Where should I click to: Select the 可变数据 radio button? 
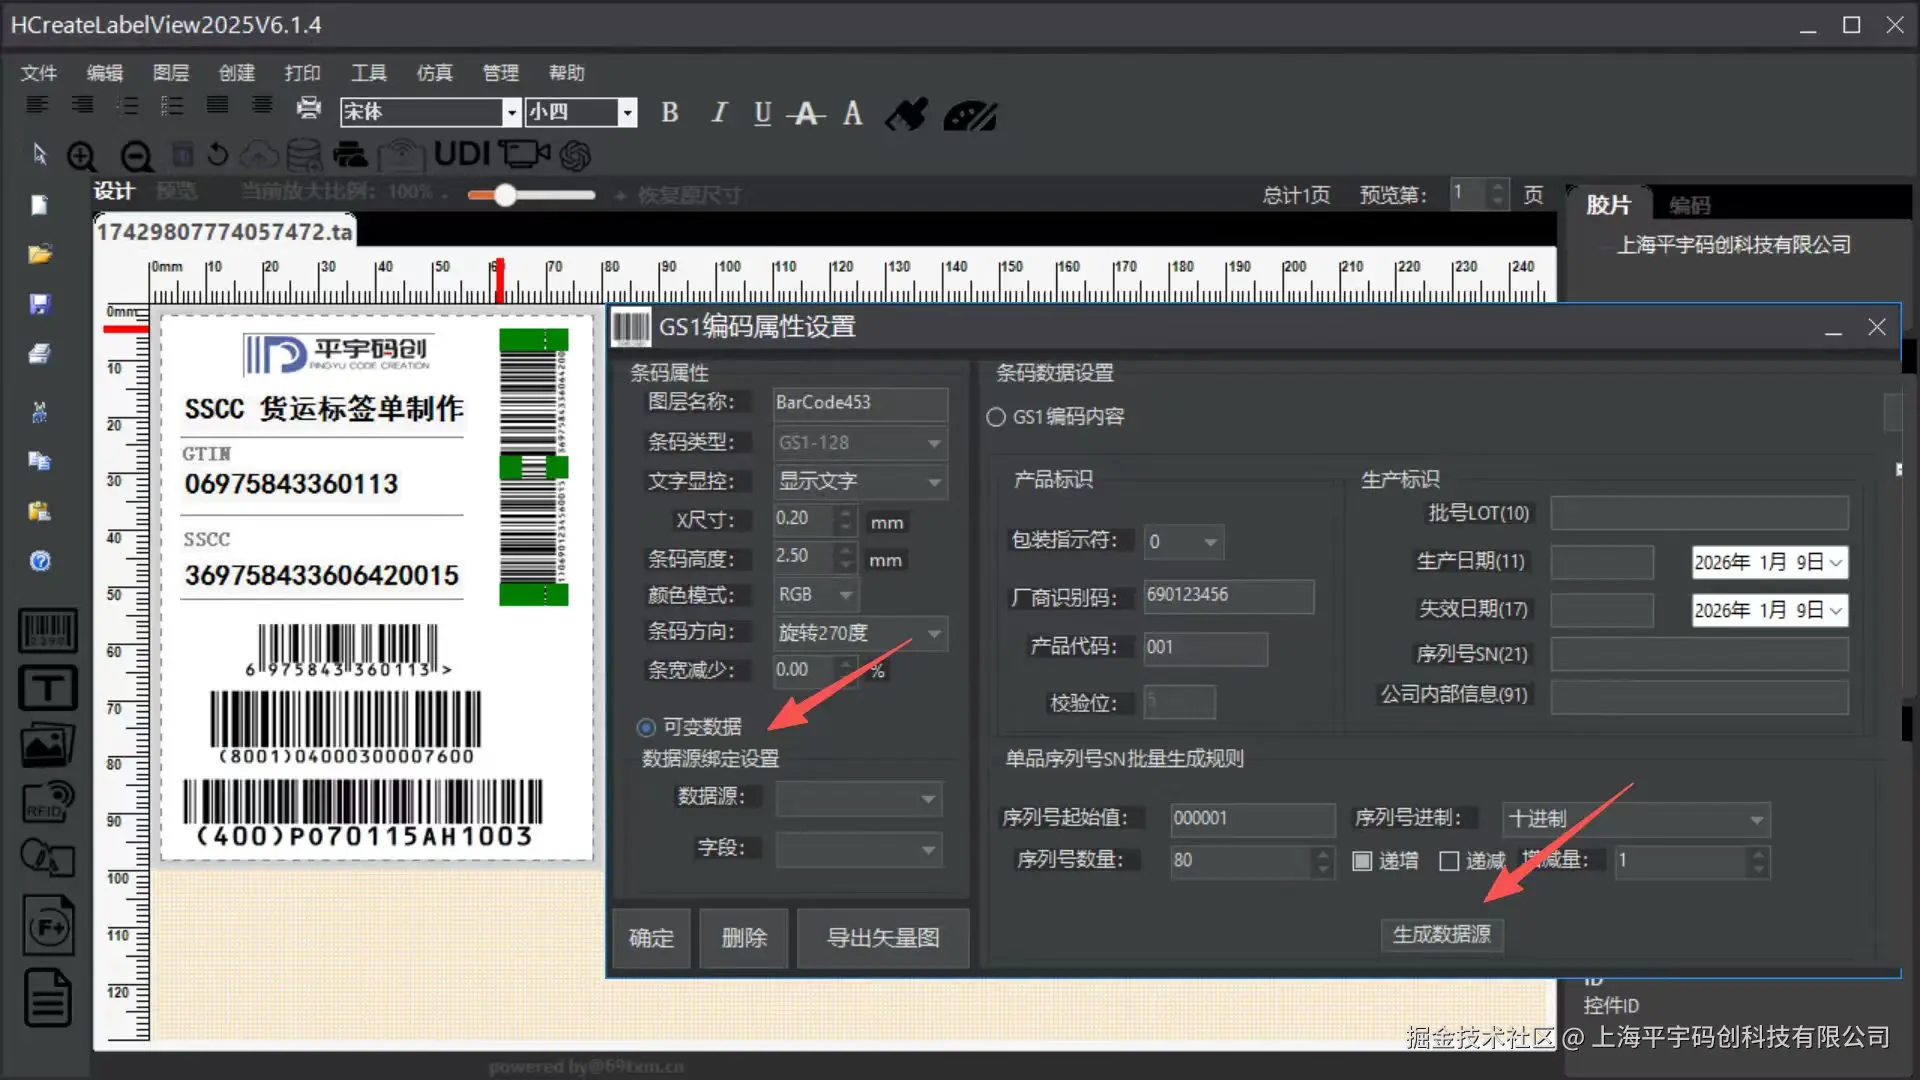647,727
